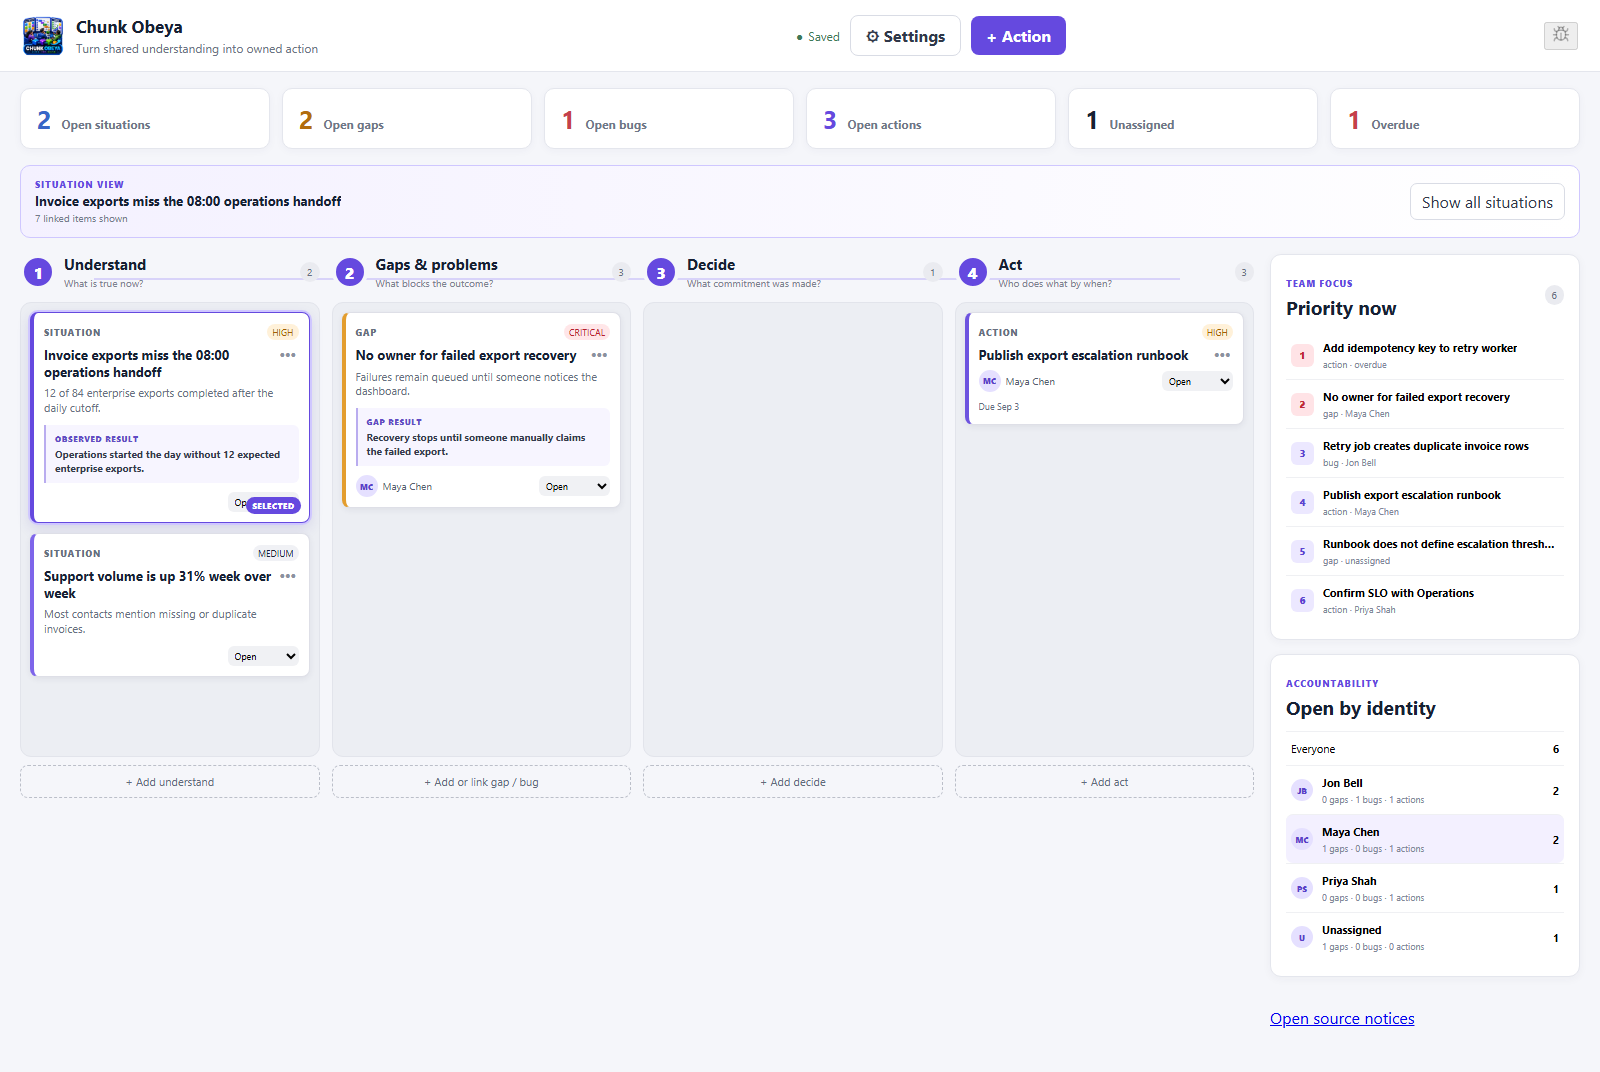Select Confirm SLO with Operations priority item
The height and width of the screenshot is (1072, 1600).
(x=1425, y=600)
